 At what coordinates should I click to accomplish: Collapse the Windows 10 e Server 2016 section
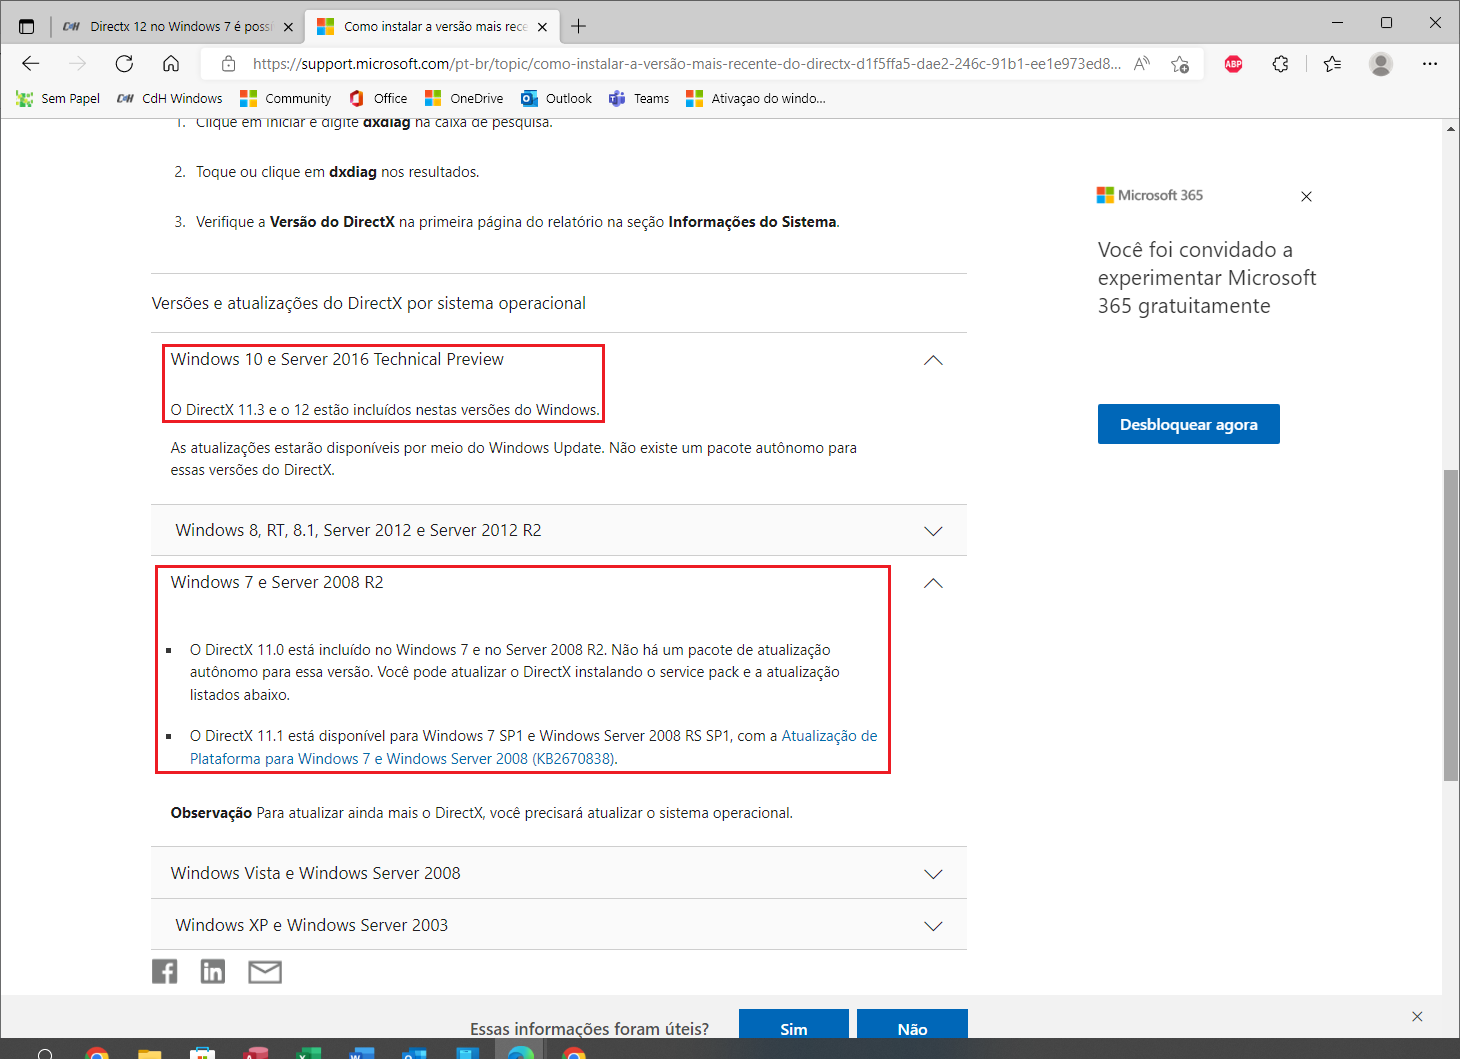pos(933,360)
